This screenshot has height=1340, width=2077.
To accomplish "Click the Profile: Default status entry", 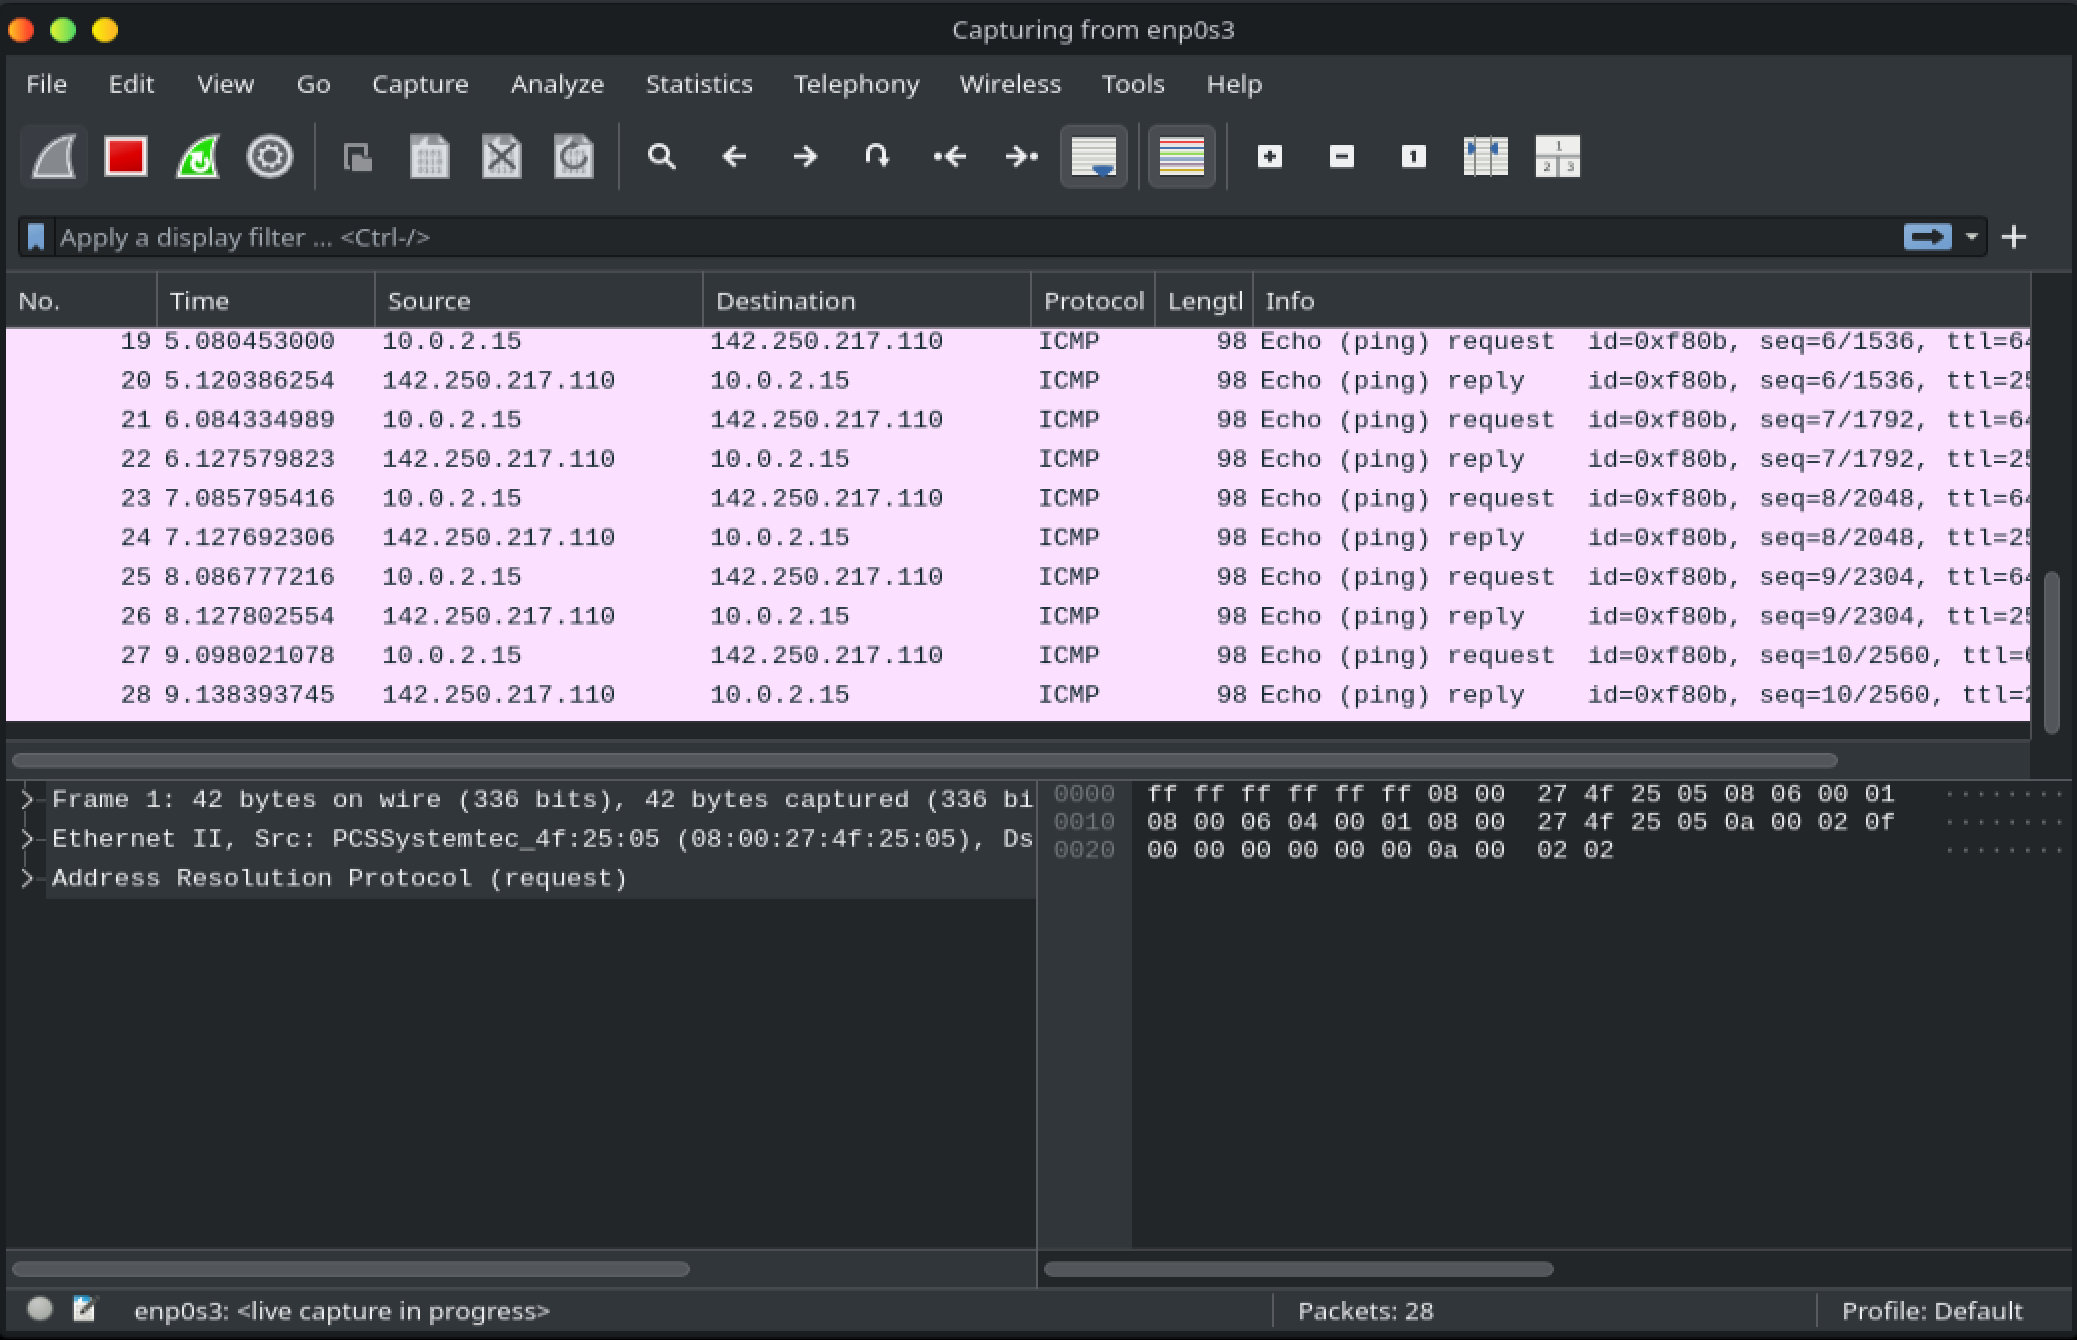I will click(x=1932, y=1311).
